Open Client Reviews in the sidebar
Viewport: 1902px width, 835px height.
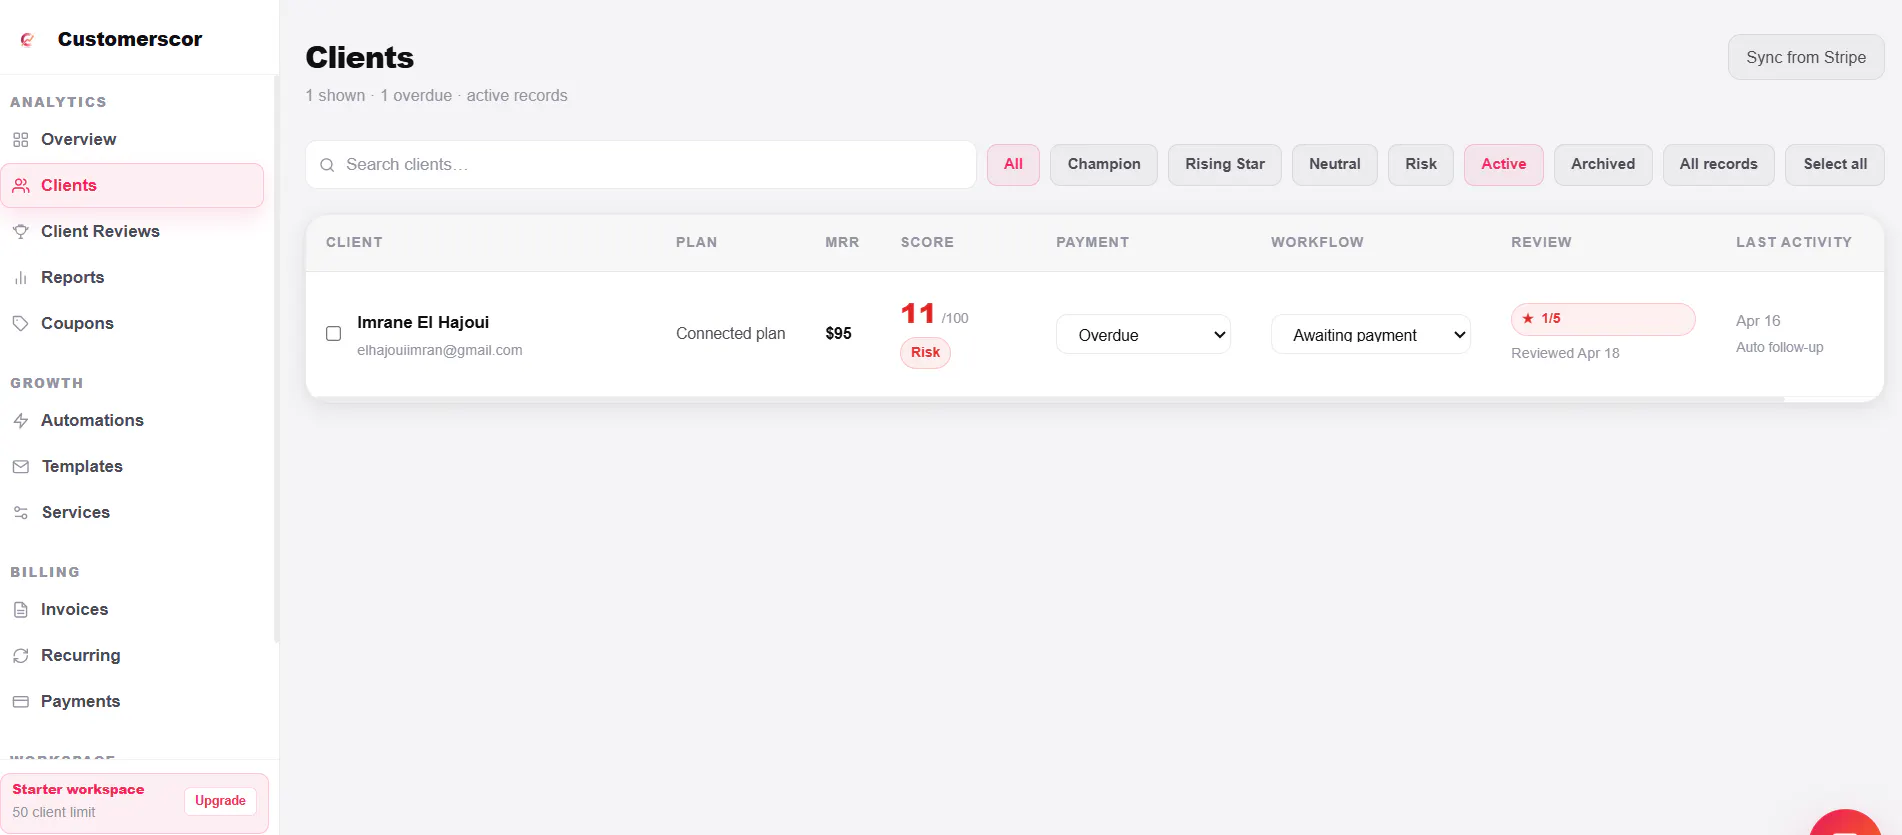point(132,232)
